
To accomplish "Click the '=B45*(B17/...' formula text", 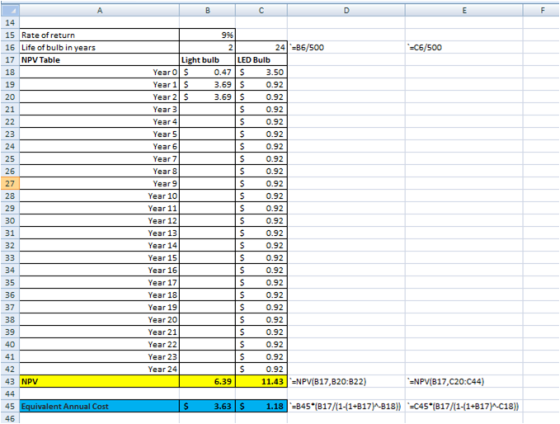I will tap(346, 406).
